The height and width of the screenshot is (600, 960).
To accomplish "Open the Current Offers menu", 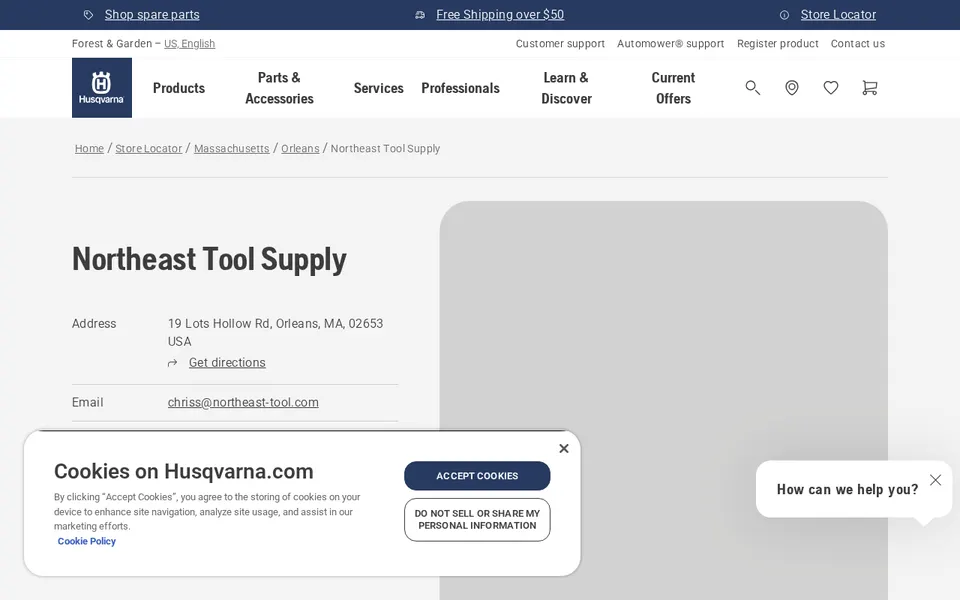I will tap(673, 88).
